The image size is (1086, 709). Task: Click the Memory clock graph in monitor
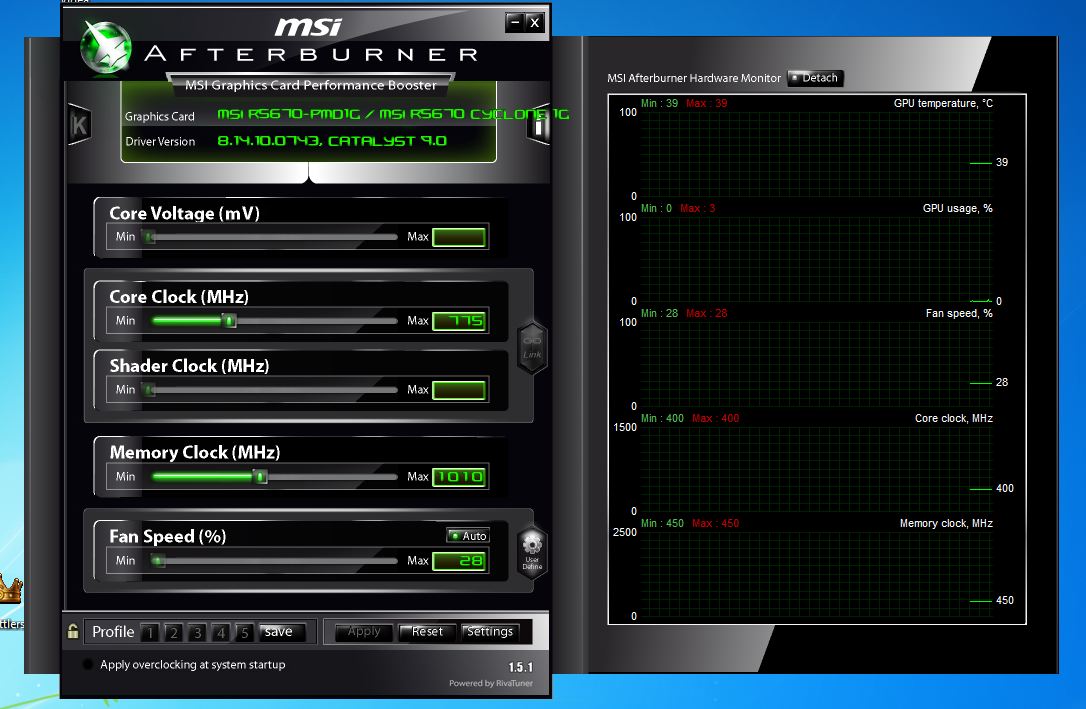coord(816,575)
